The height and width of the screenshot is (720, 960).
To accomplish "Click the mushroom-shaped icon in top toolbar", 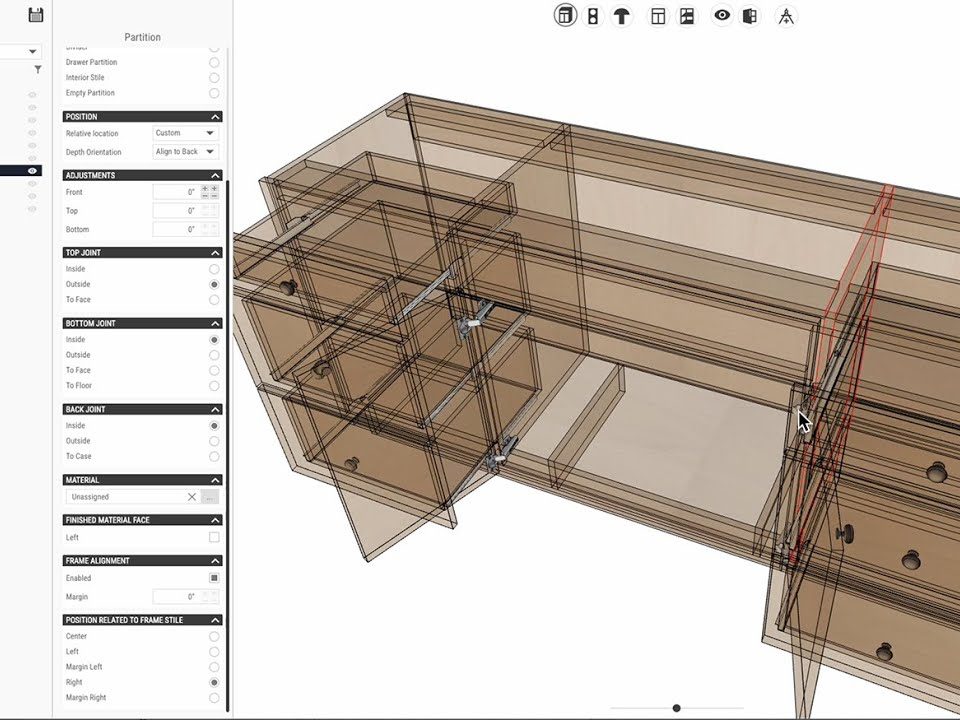I will click(x=622, y=16).
